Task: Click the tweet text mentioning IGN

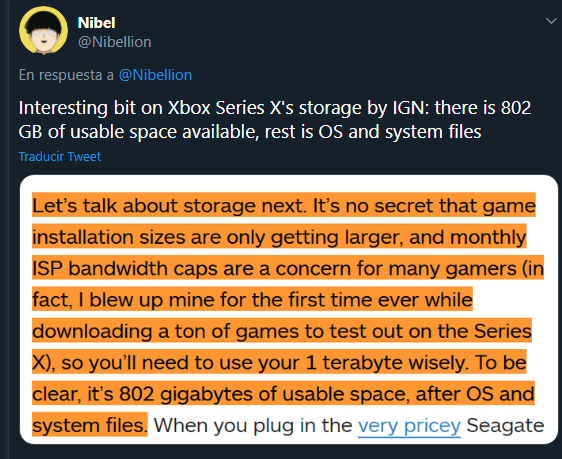Action: pyautogui.click(x=275, y=120)
